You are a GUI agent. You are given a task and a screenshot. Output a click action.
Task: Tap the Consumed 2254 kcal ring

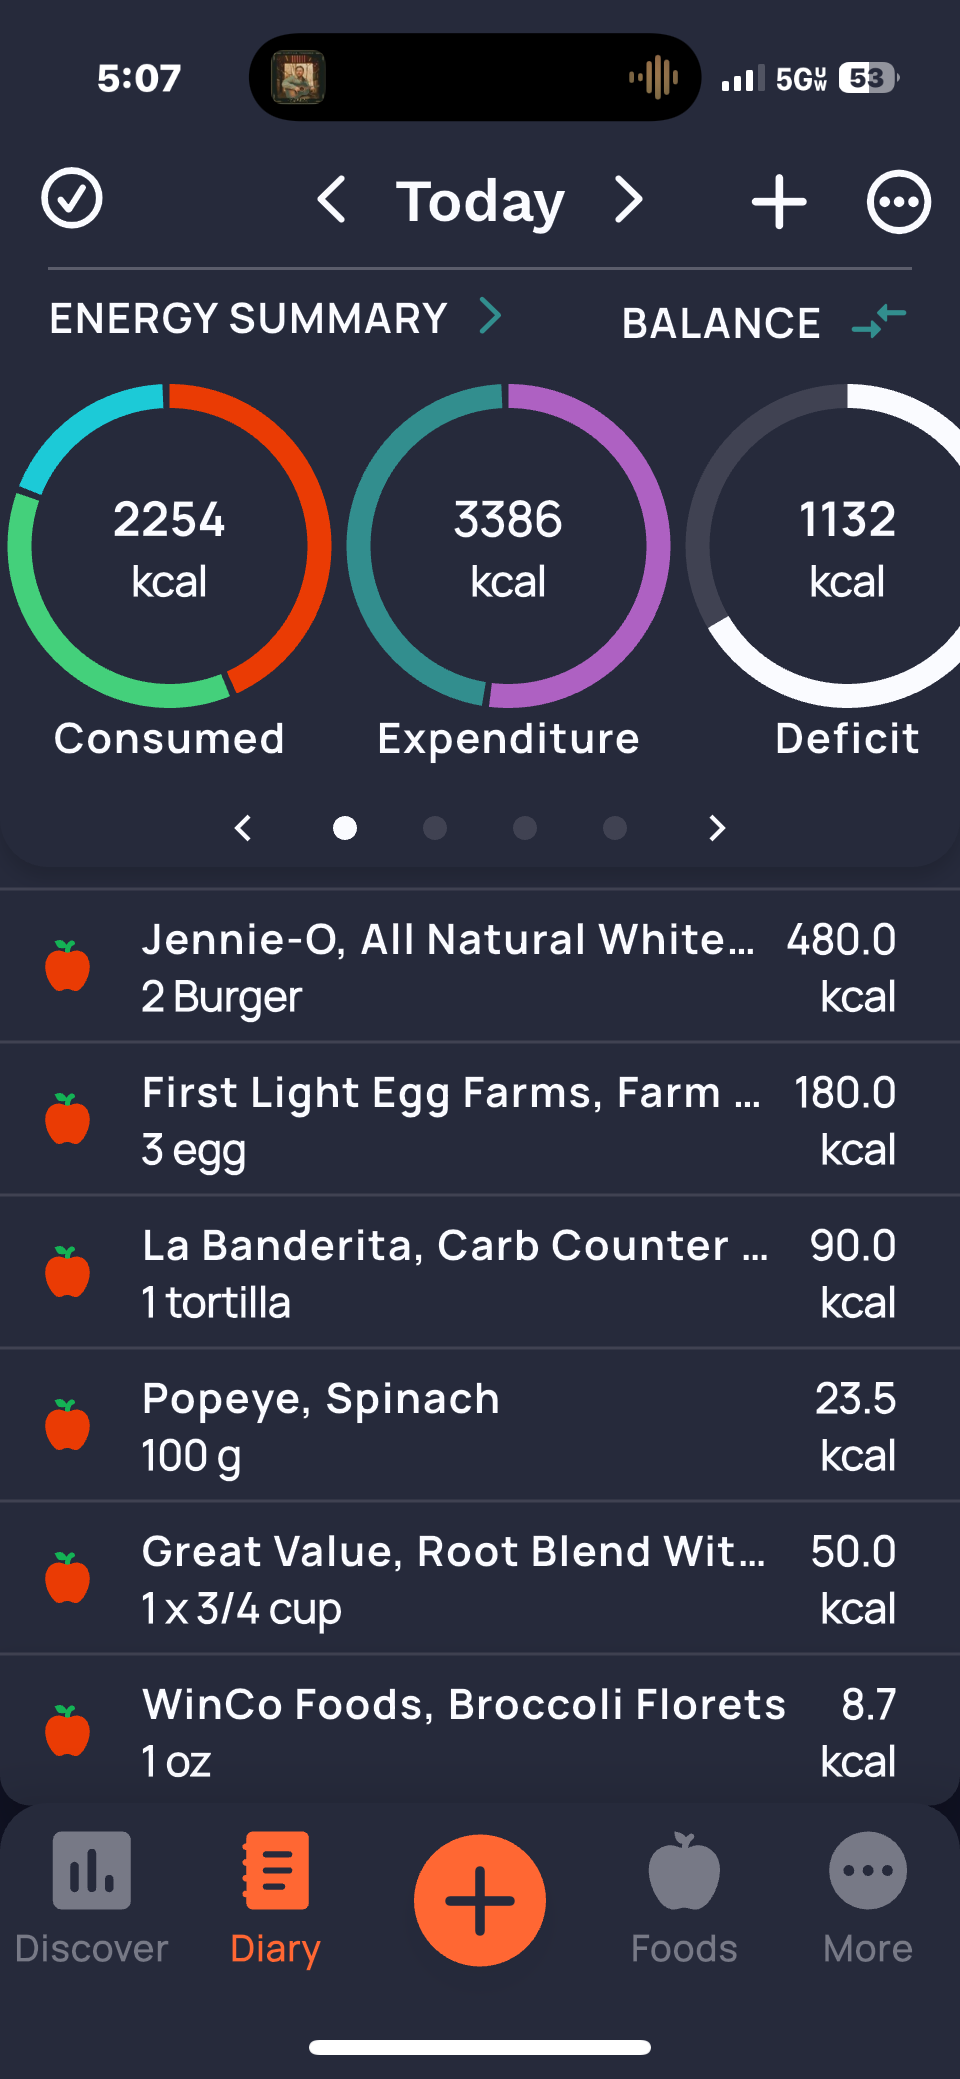click(169, 547)
